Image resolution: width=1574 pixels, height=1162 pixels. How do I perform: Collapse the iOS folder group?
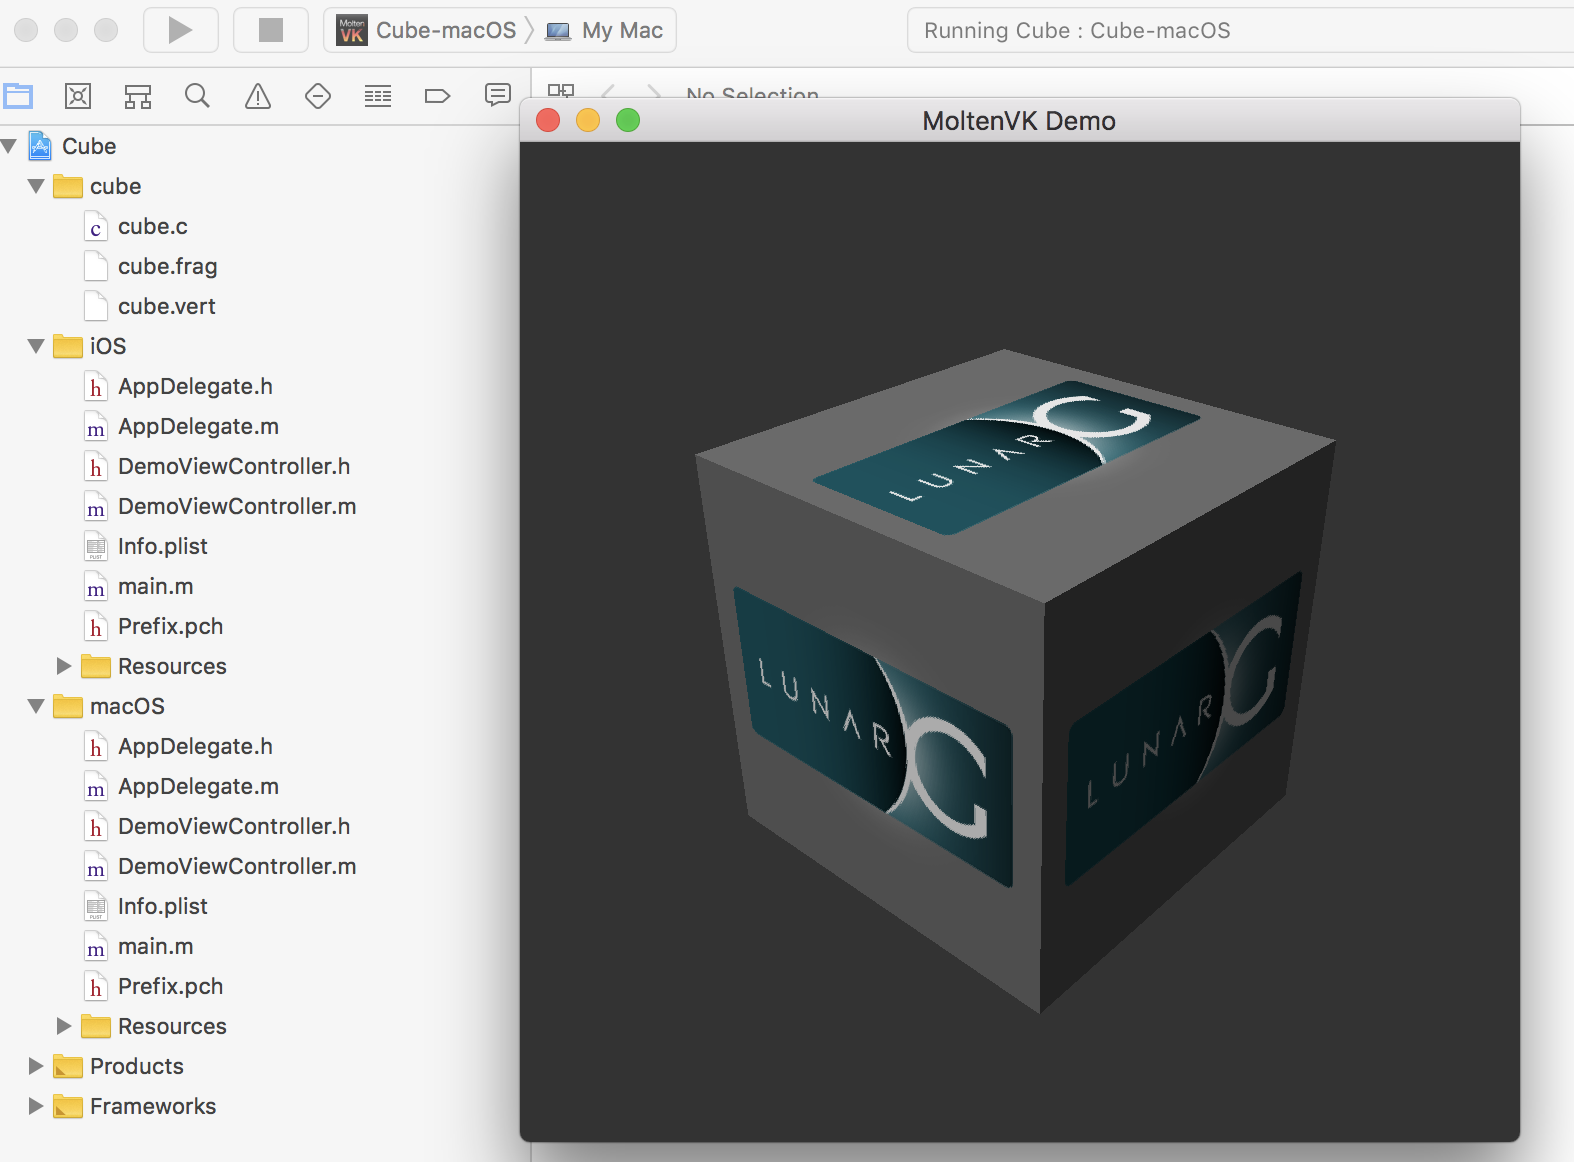click(36, 346)
